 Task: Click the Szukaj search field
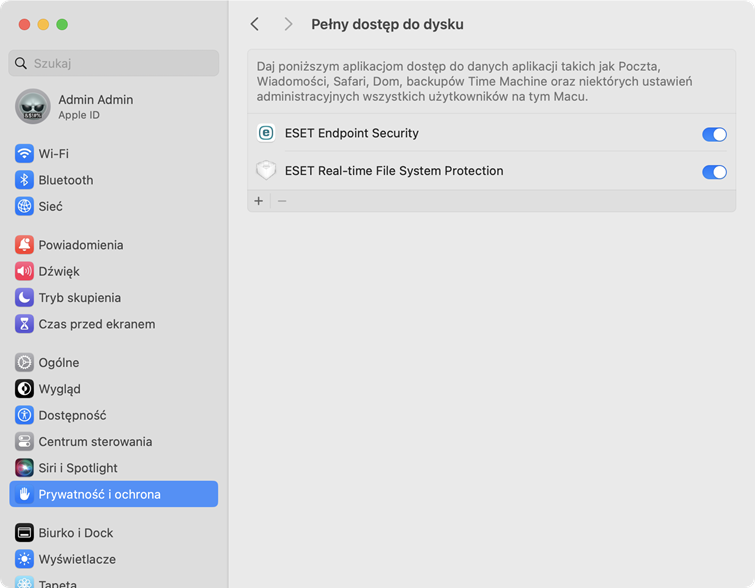[113, 63]
